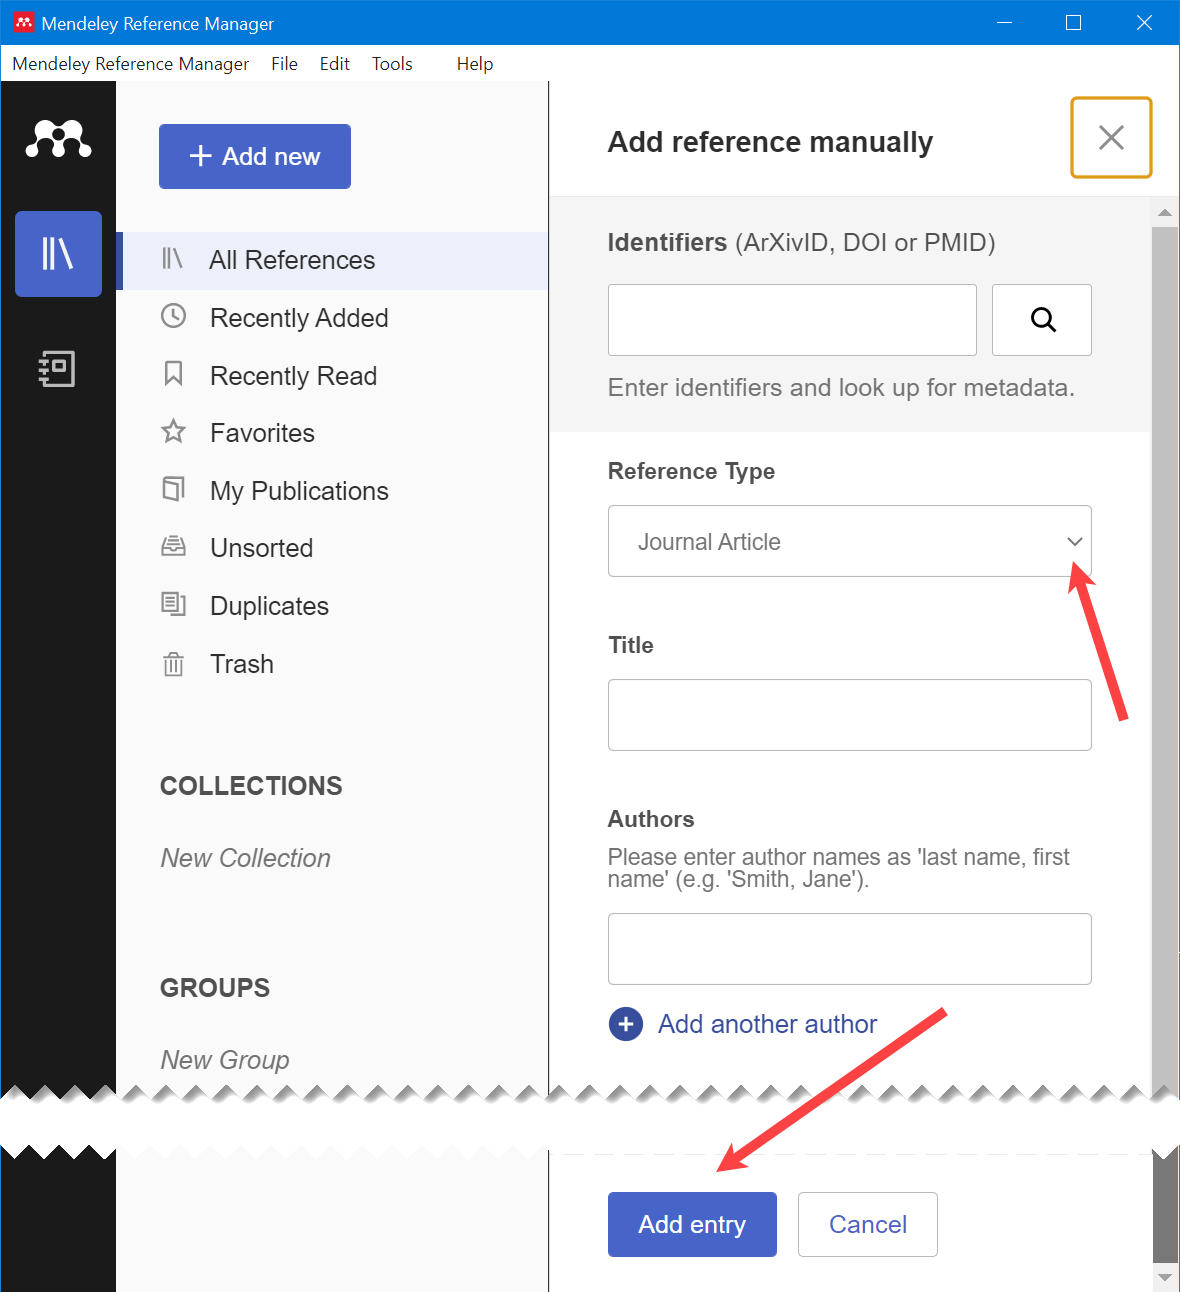Screen dimensions: 1180x1292
Task: Click the My Publications icon
Action: click(173, 489)
